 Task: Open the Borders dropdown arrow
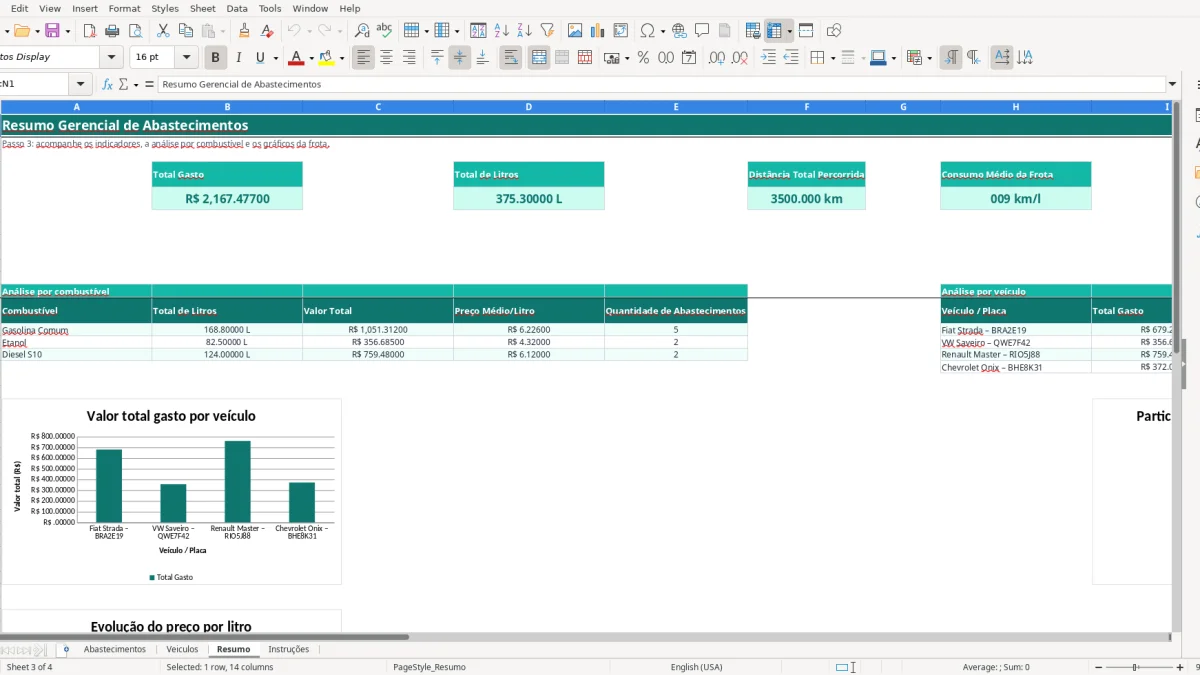tap(832, 58)
